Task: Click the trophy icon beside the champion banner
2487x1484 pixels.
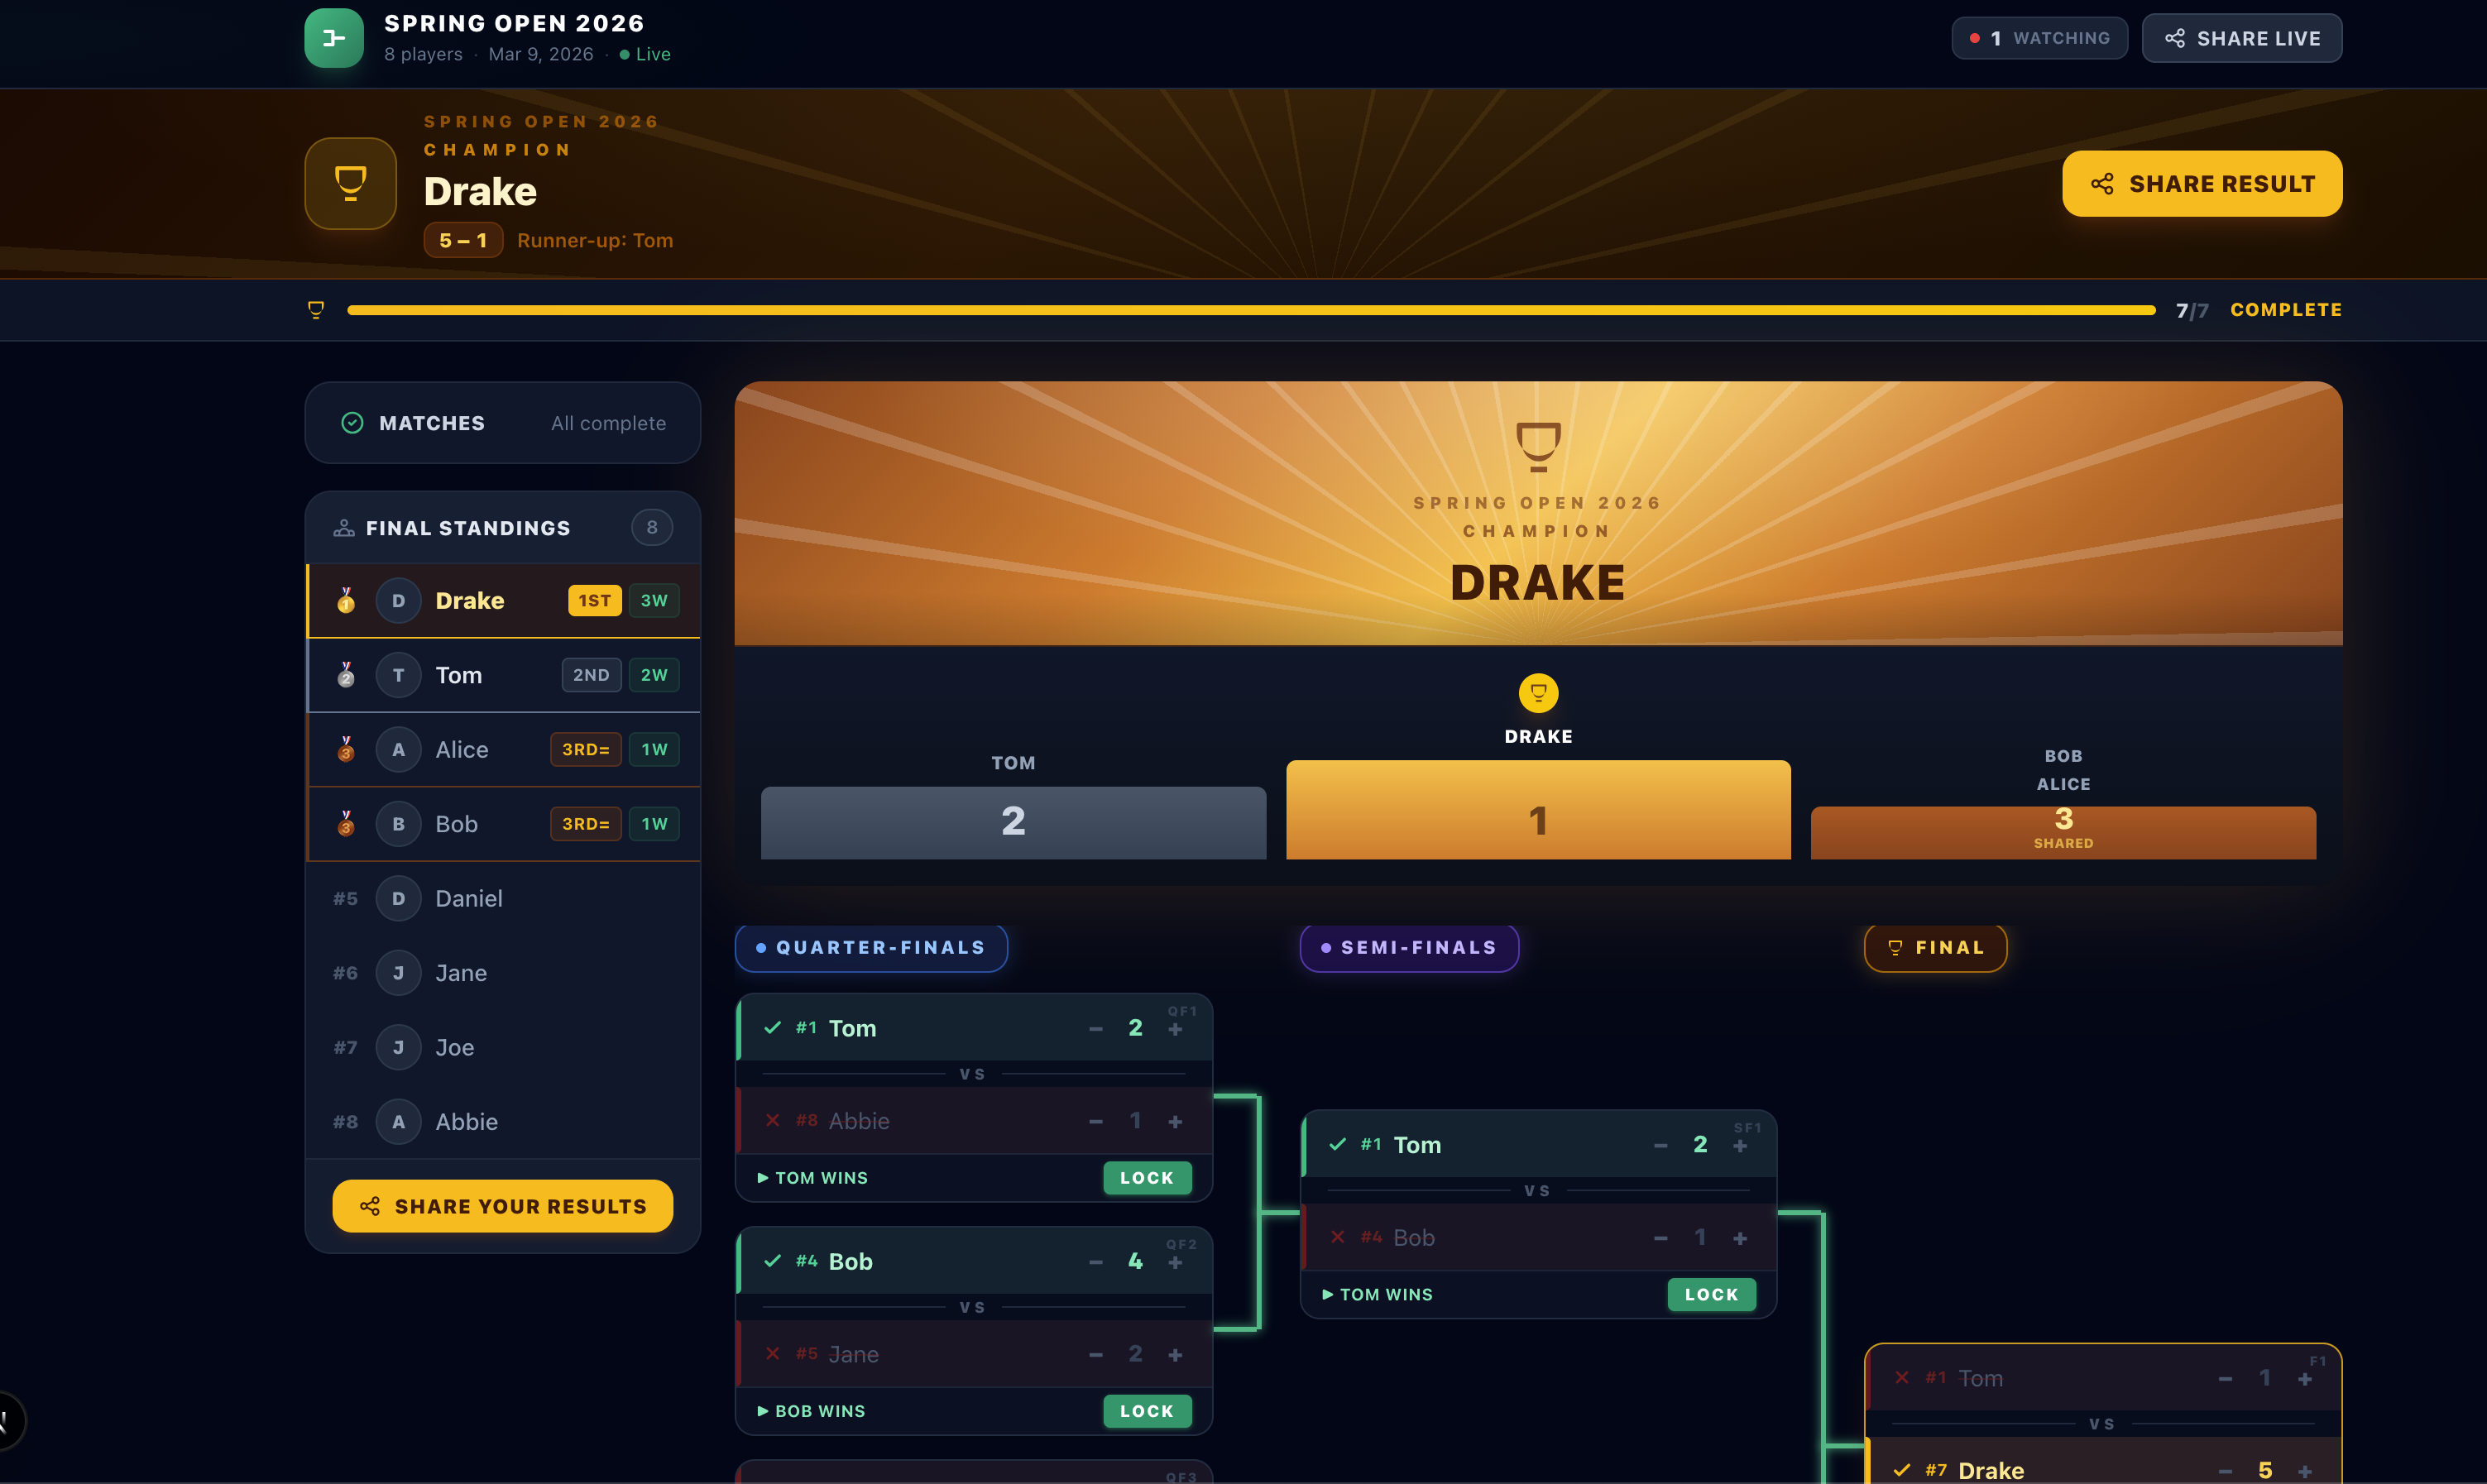Action: (349, 182)
